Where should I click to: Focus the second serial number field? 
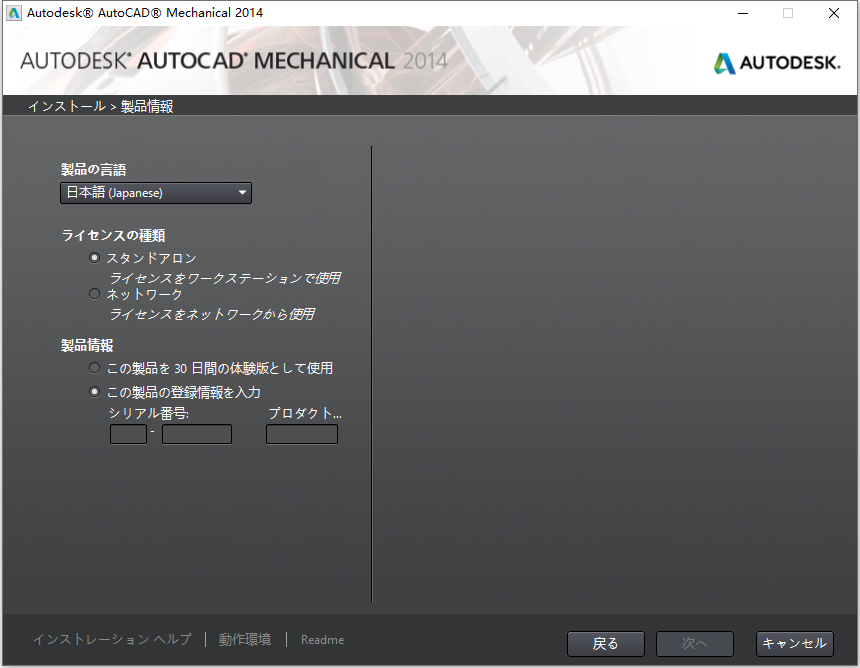click(197, 434)
